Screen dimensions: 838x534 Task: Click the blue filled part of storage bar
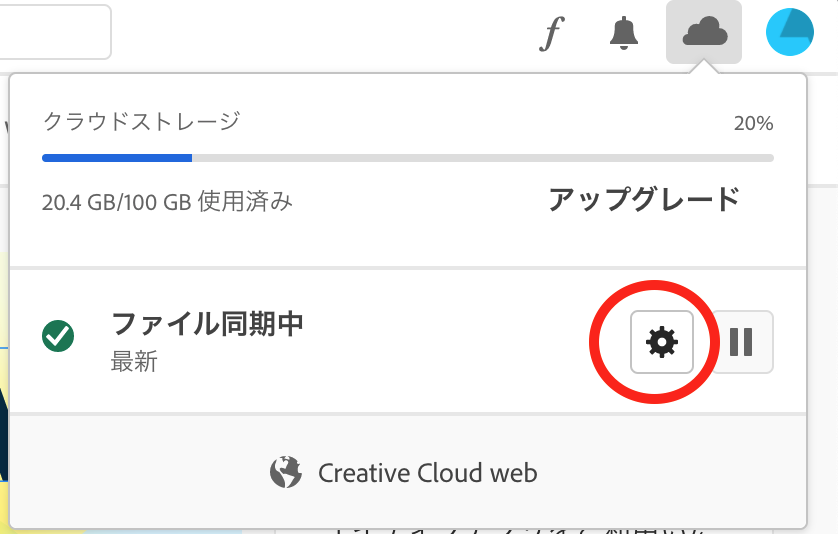click(x=117, y=158)
